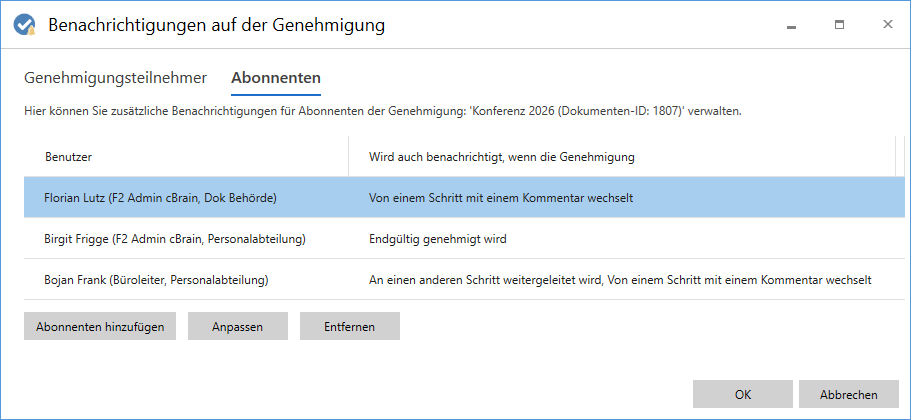911x420 pixels.
Task: Confirm with the OK button
Action: coord(743,394)
